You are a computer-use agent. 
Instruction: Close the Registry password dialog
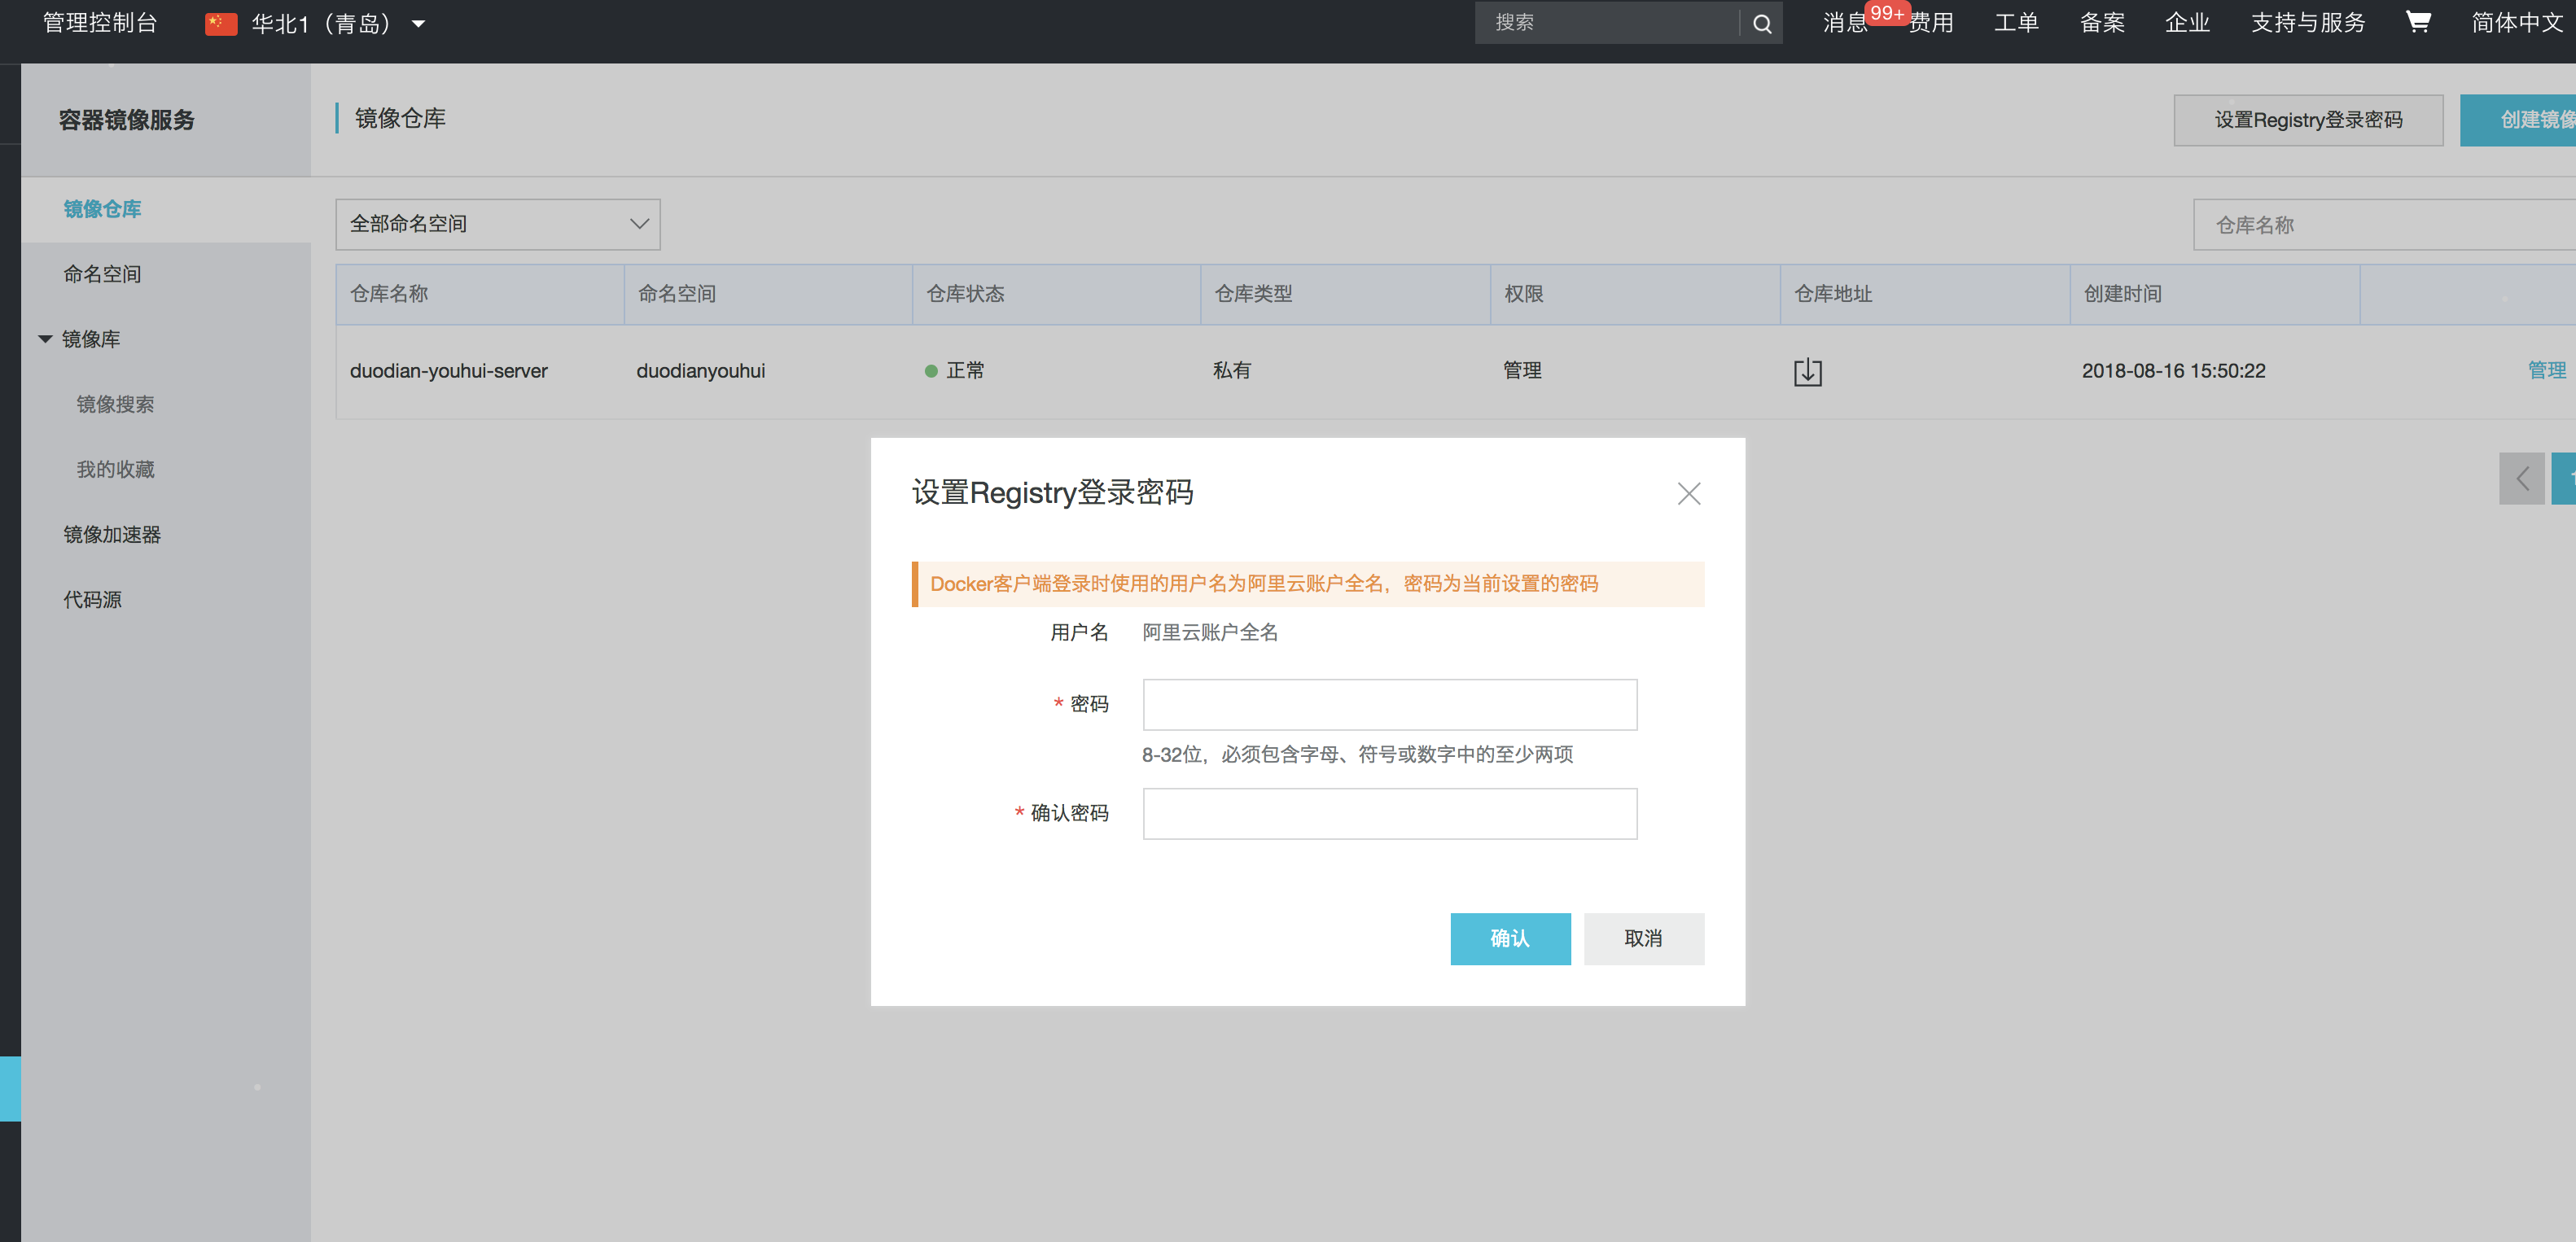click(1688, 493)
